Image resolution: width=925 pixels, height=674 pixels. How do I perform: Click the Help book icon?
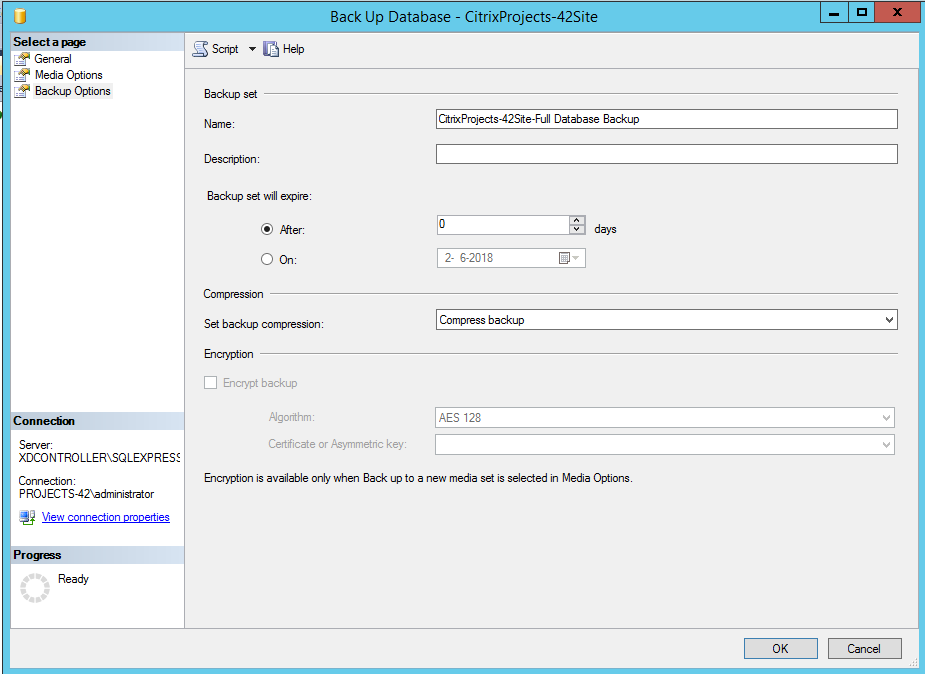pyautogui.click(x=271, y=49)
